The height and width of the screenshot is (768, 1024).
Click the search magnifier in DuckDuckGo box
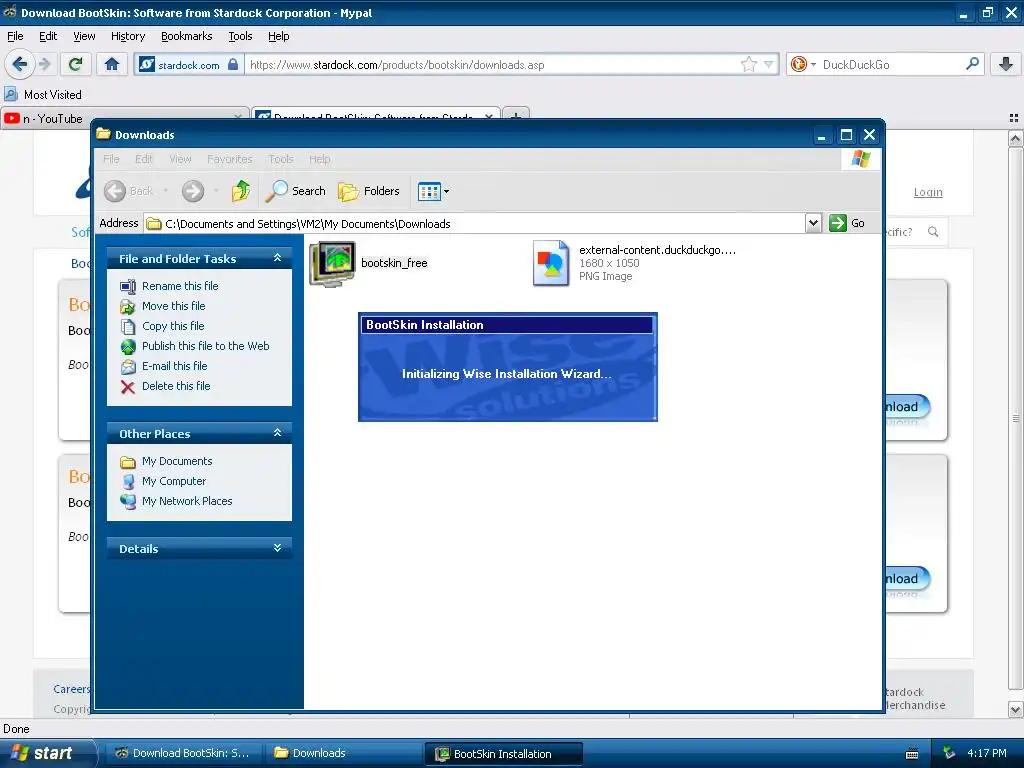[x=972, y=64]
